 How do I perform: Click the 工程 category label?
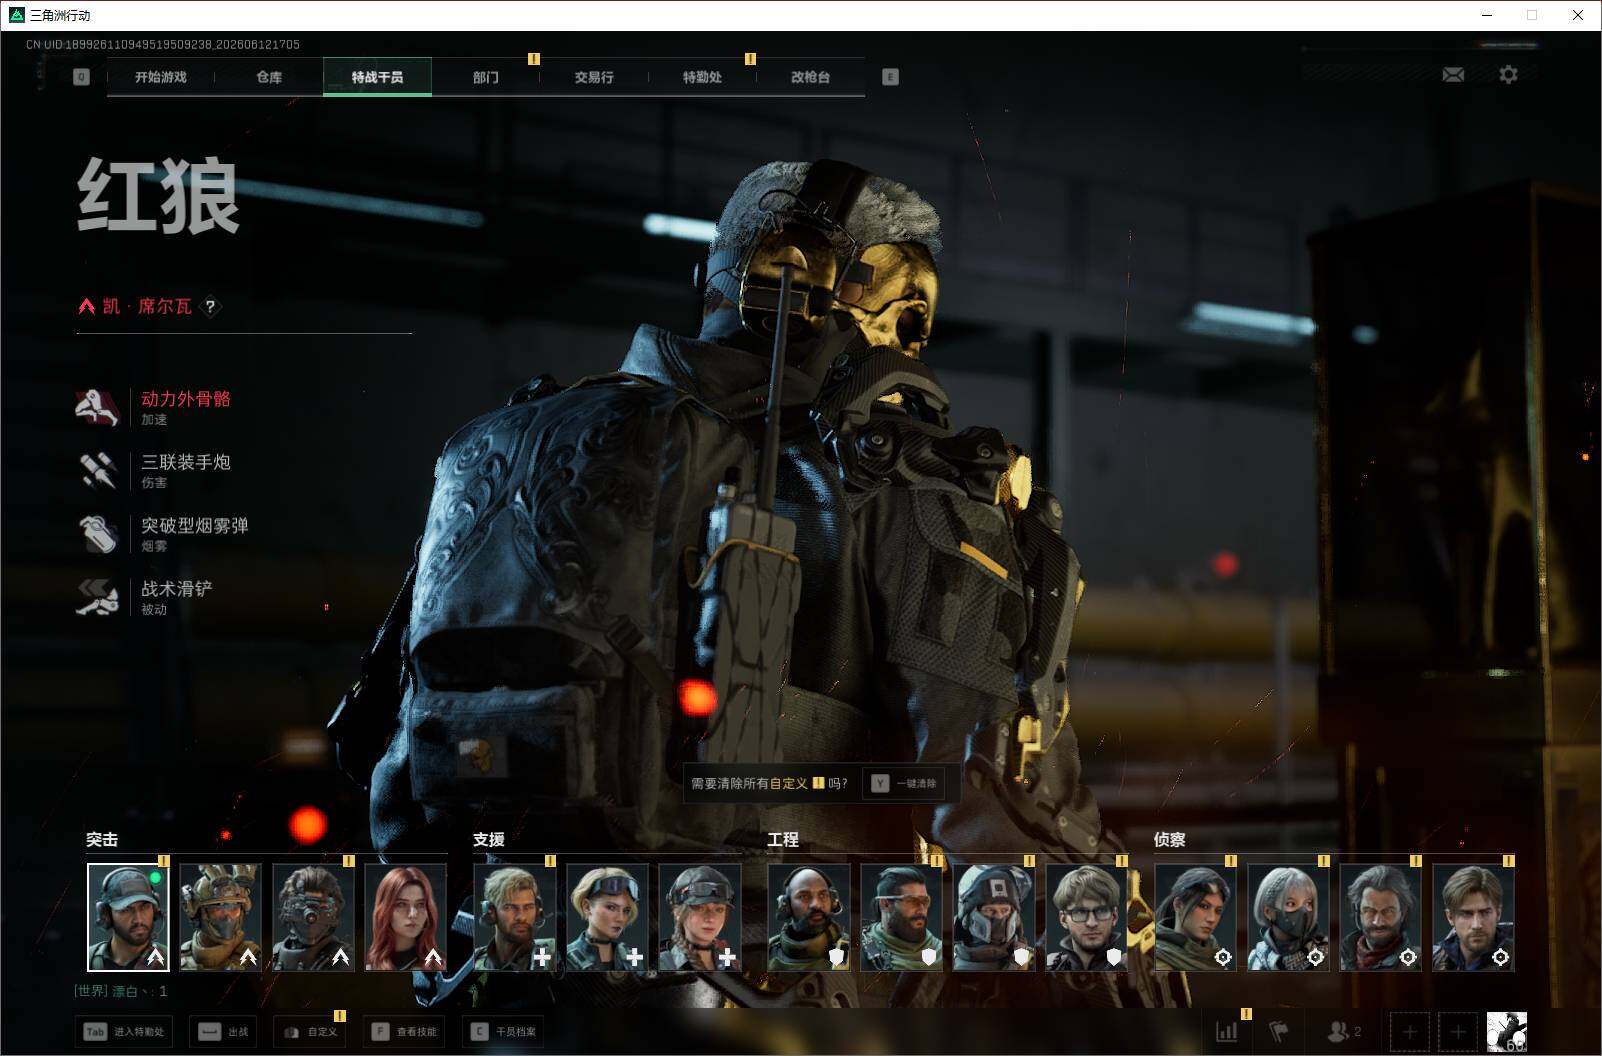pyautogui.click(x=783, y=840)
